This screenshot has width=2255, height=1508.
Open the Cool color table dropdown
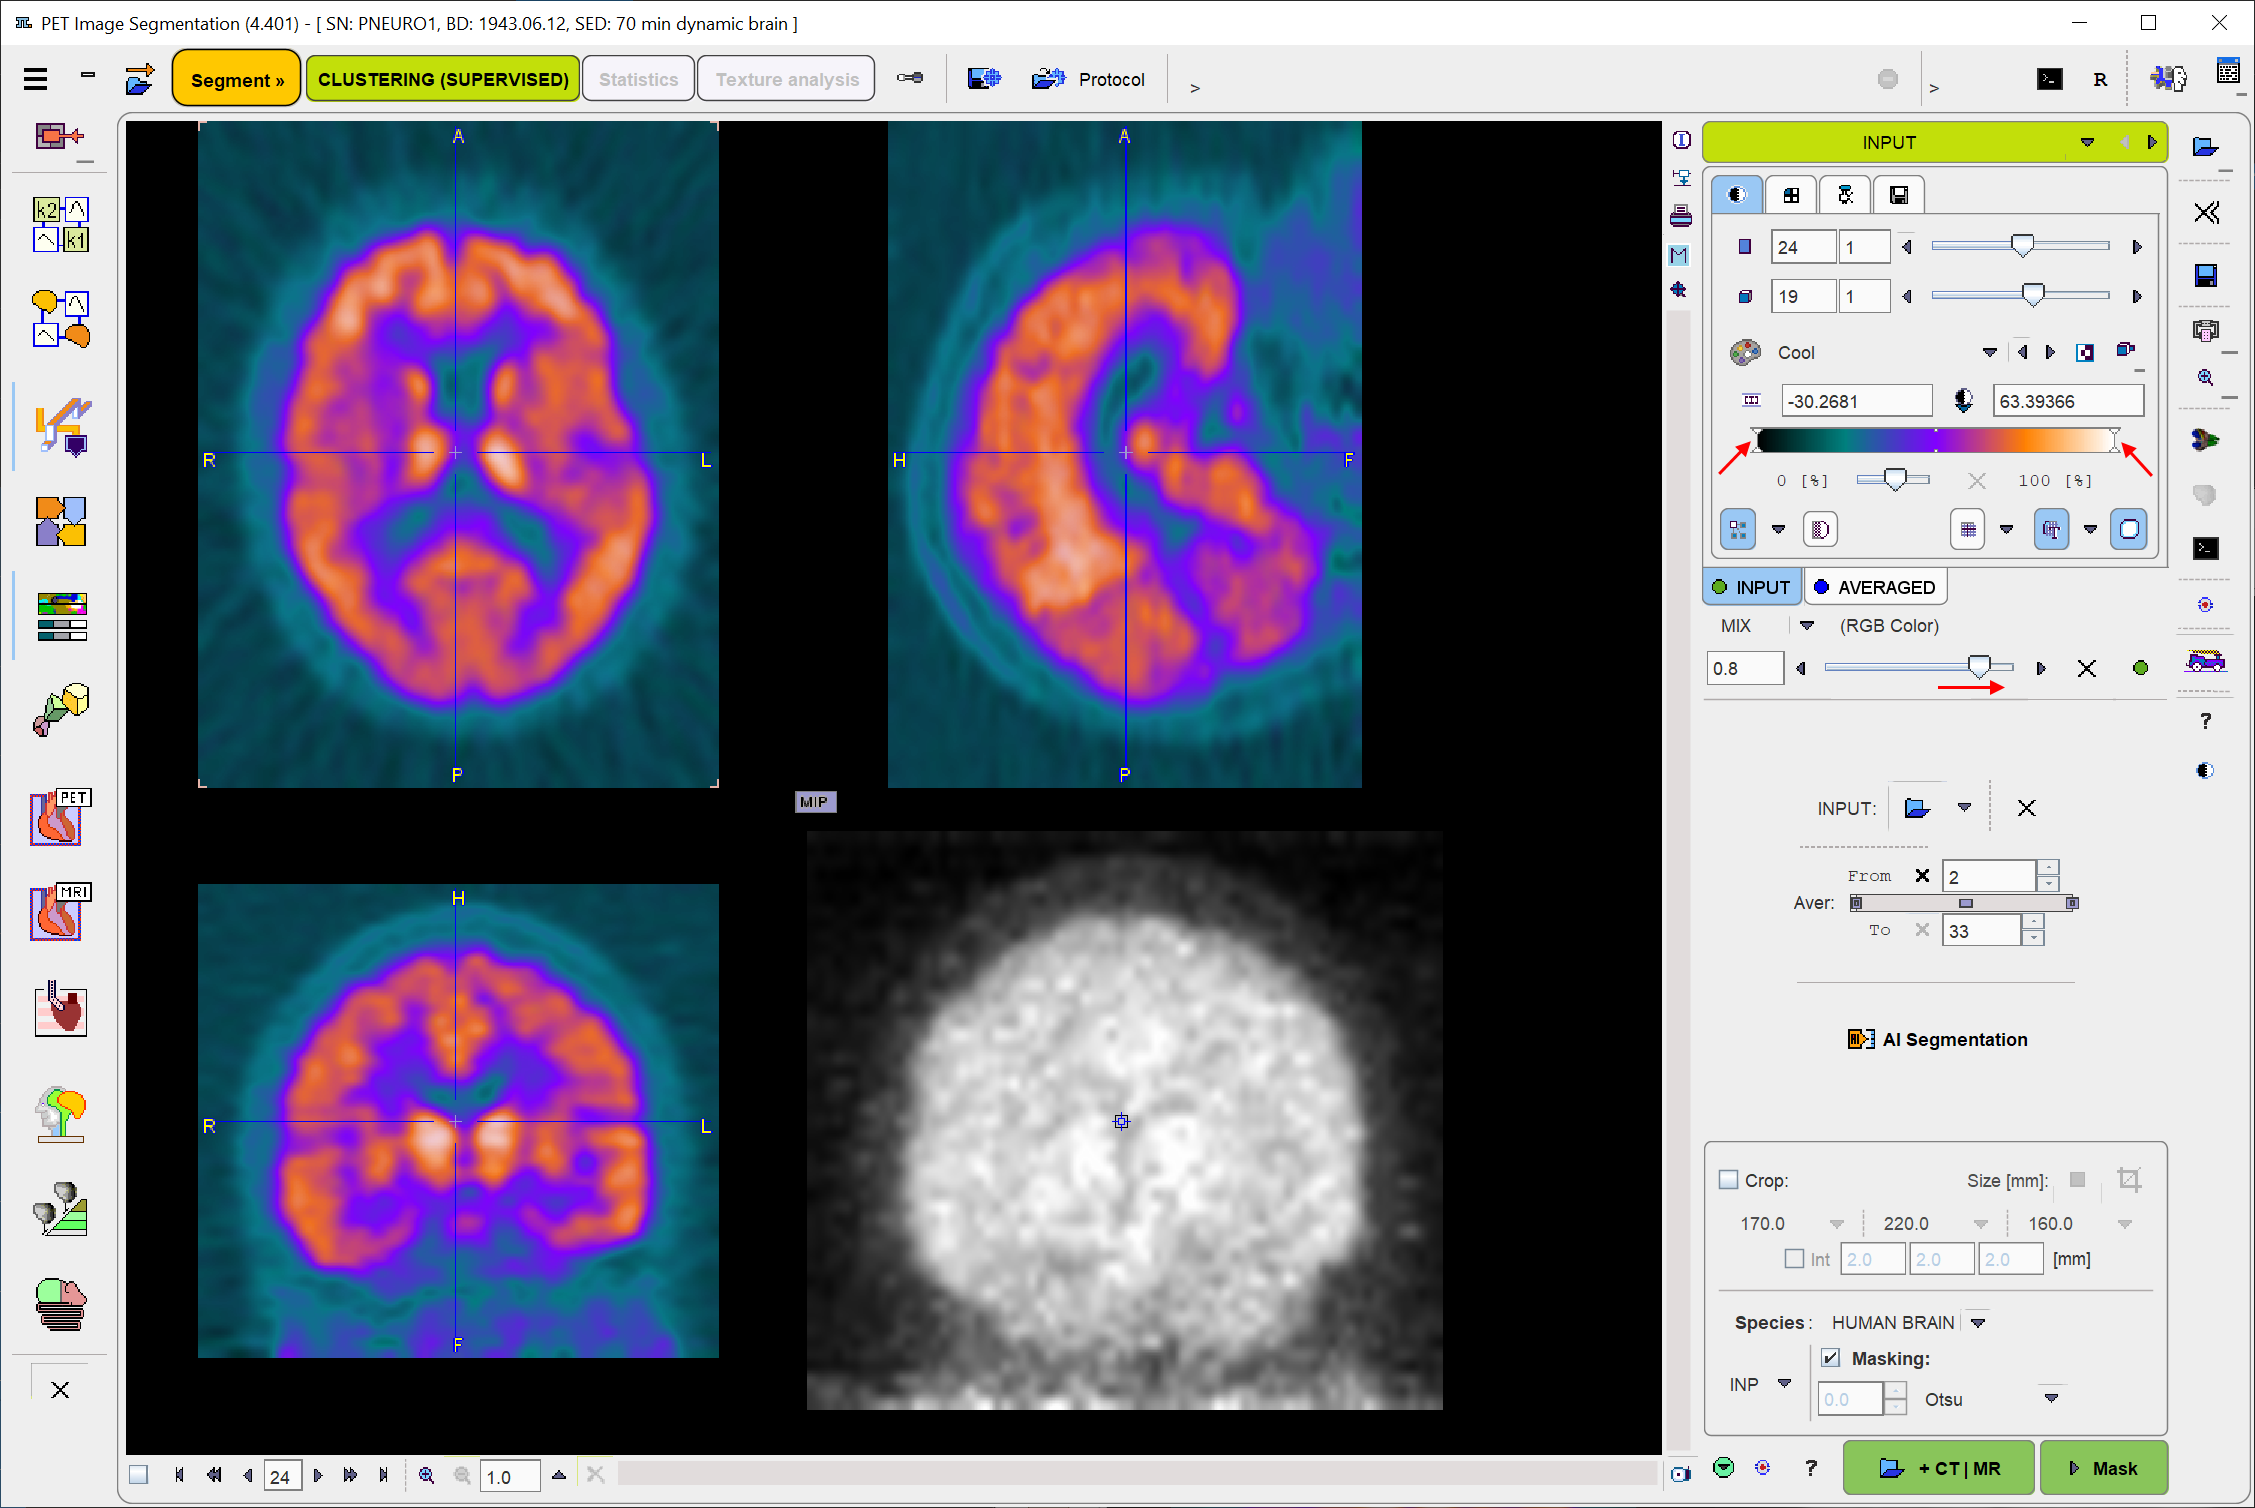point(1989,352)
